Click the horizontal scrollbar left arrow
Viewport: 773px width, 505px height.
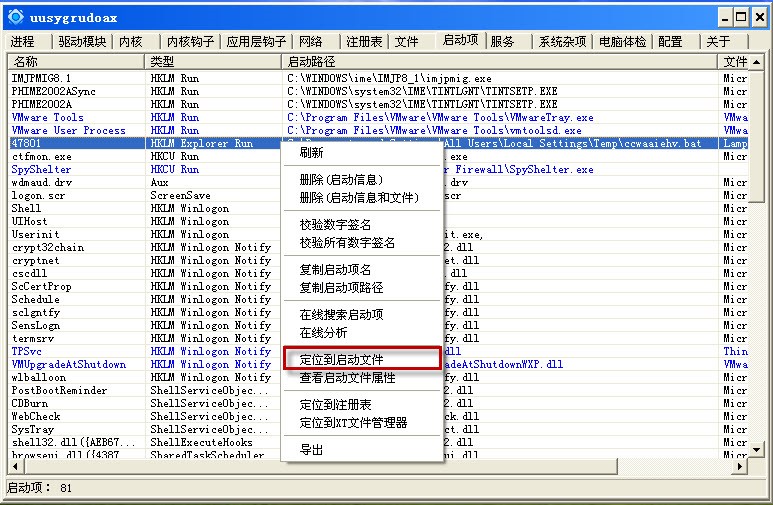point(16,466)
